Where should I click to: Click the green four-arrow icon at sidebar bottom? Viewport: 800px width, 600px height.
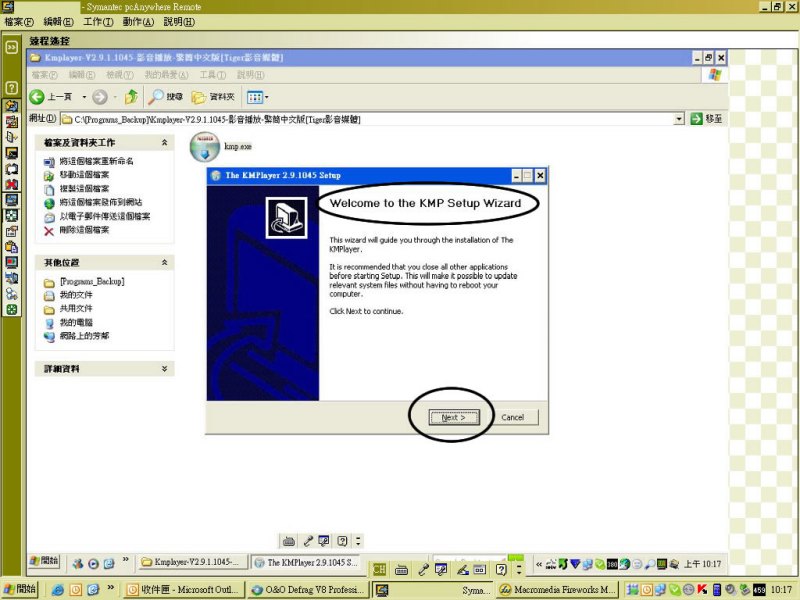[11, 309]
